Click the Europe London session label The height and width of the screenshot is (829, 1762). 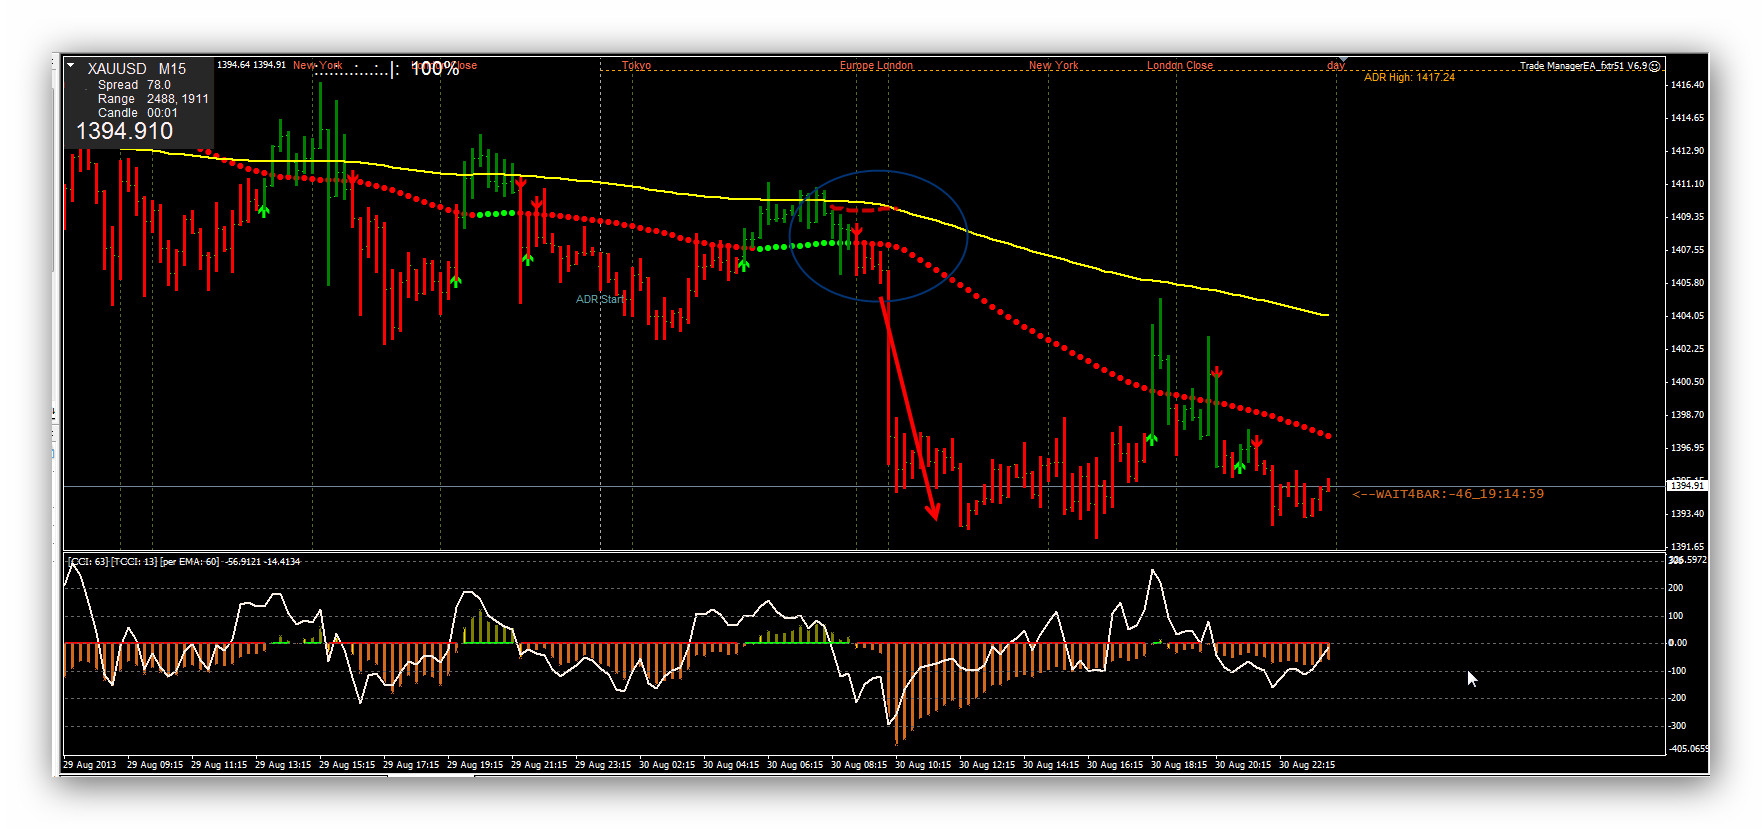tap(876, 65)
